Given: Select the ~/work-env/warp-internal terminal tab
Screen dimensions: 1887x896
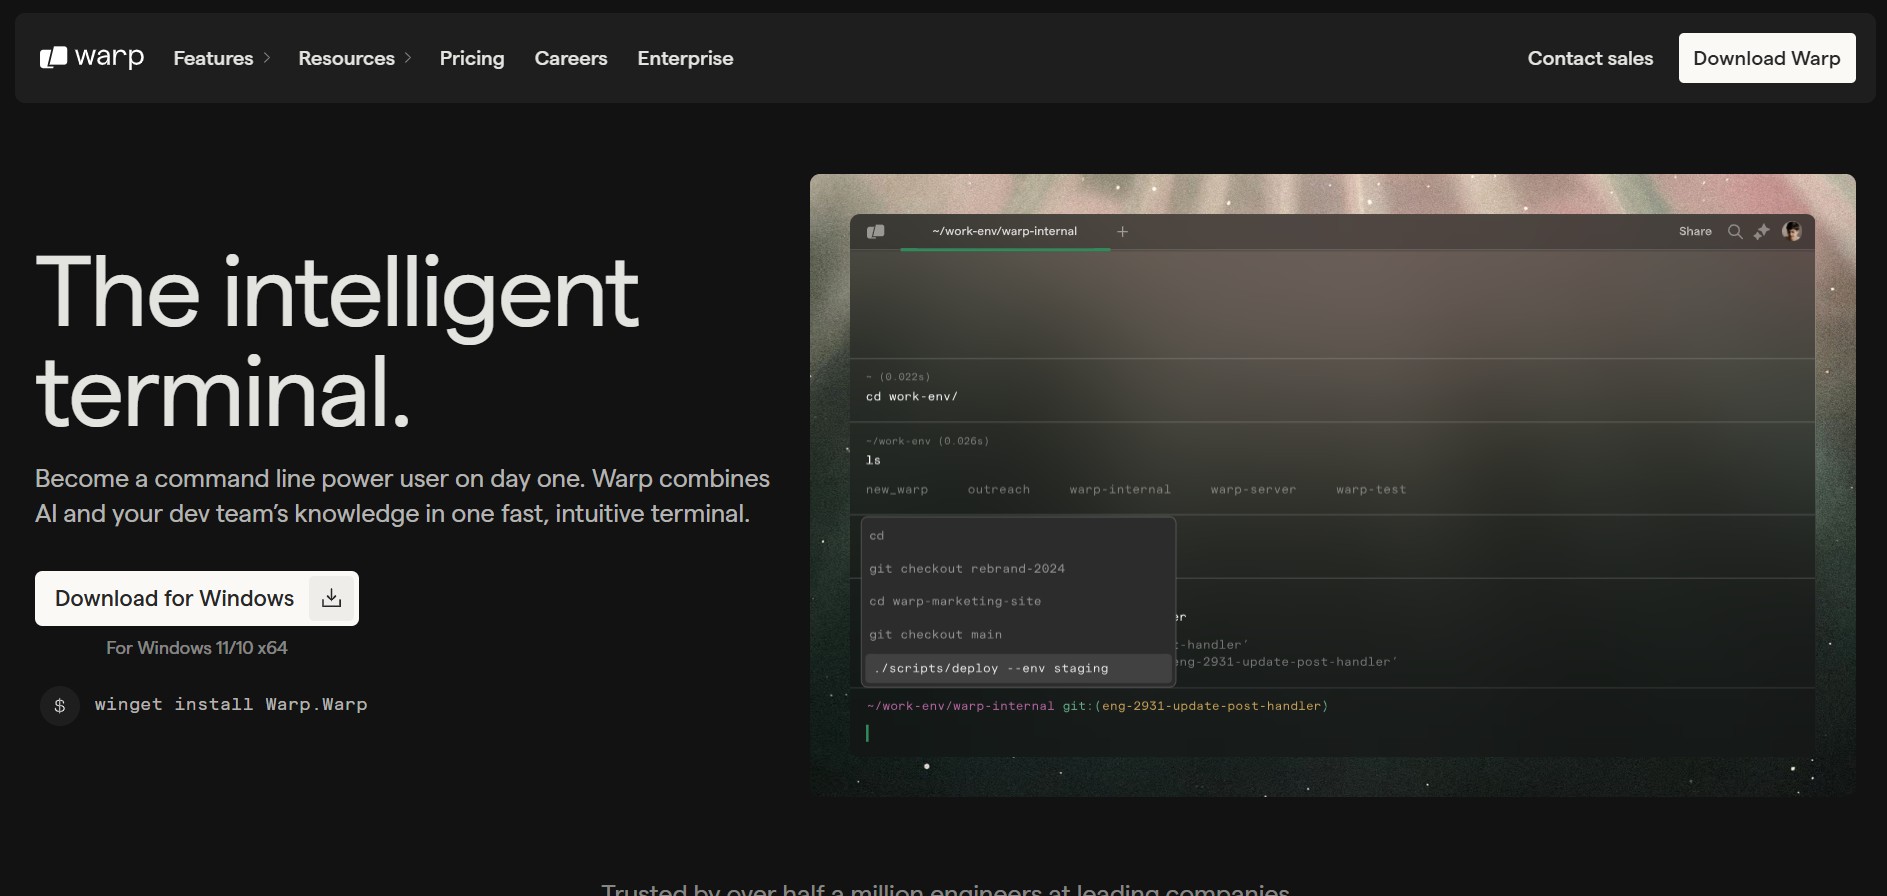Looking at the screenshot, I should pyautogui.click(x=1005, y=231).
